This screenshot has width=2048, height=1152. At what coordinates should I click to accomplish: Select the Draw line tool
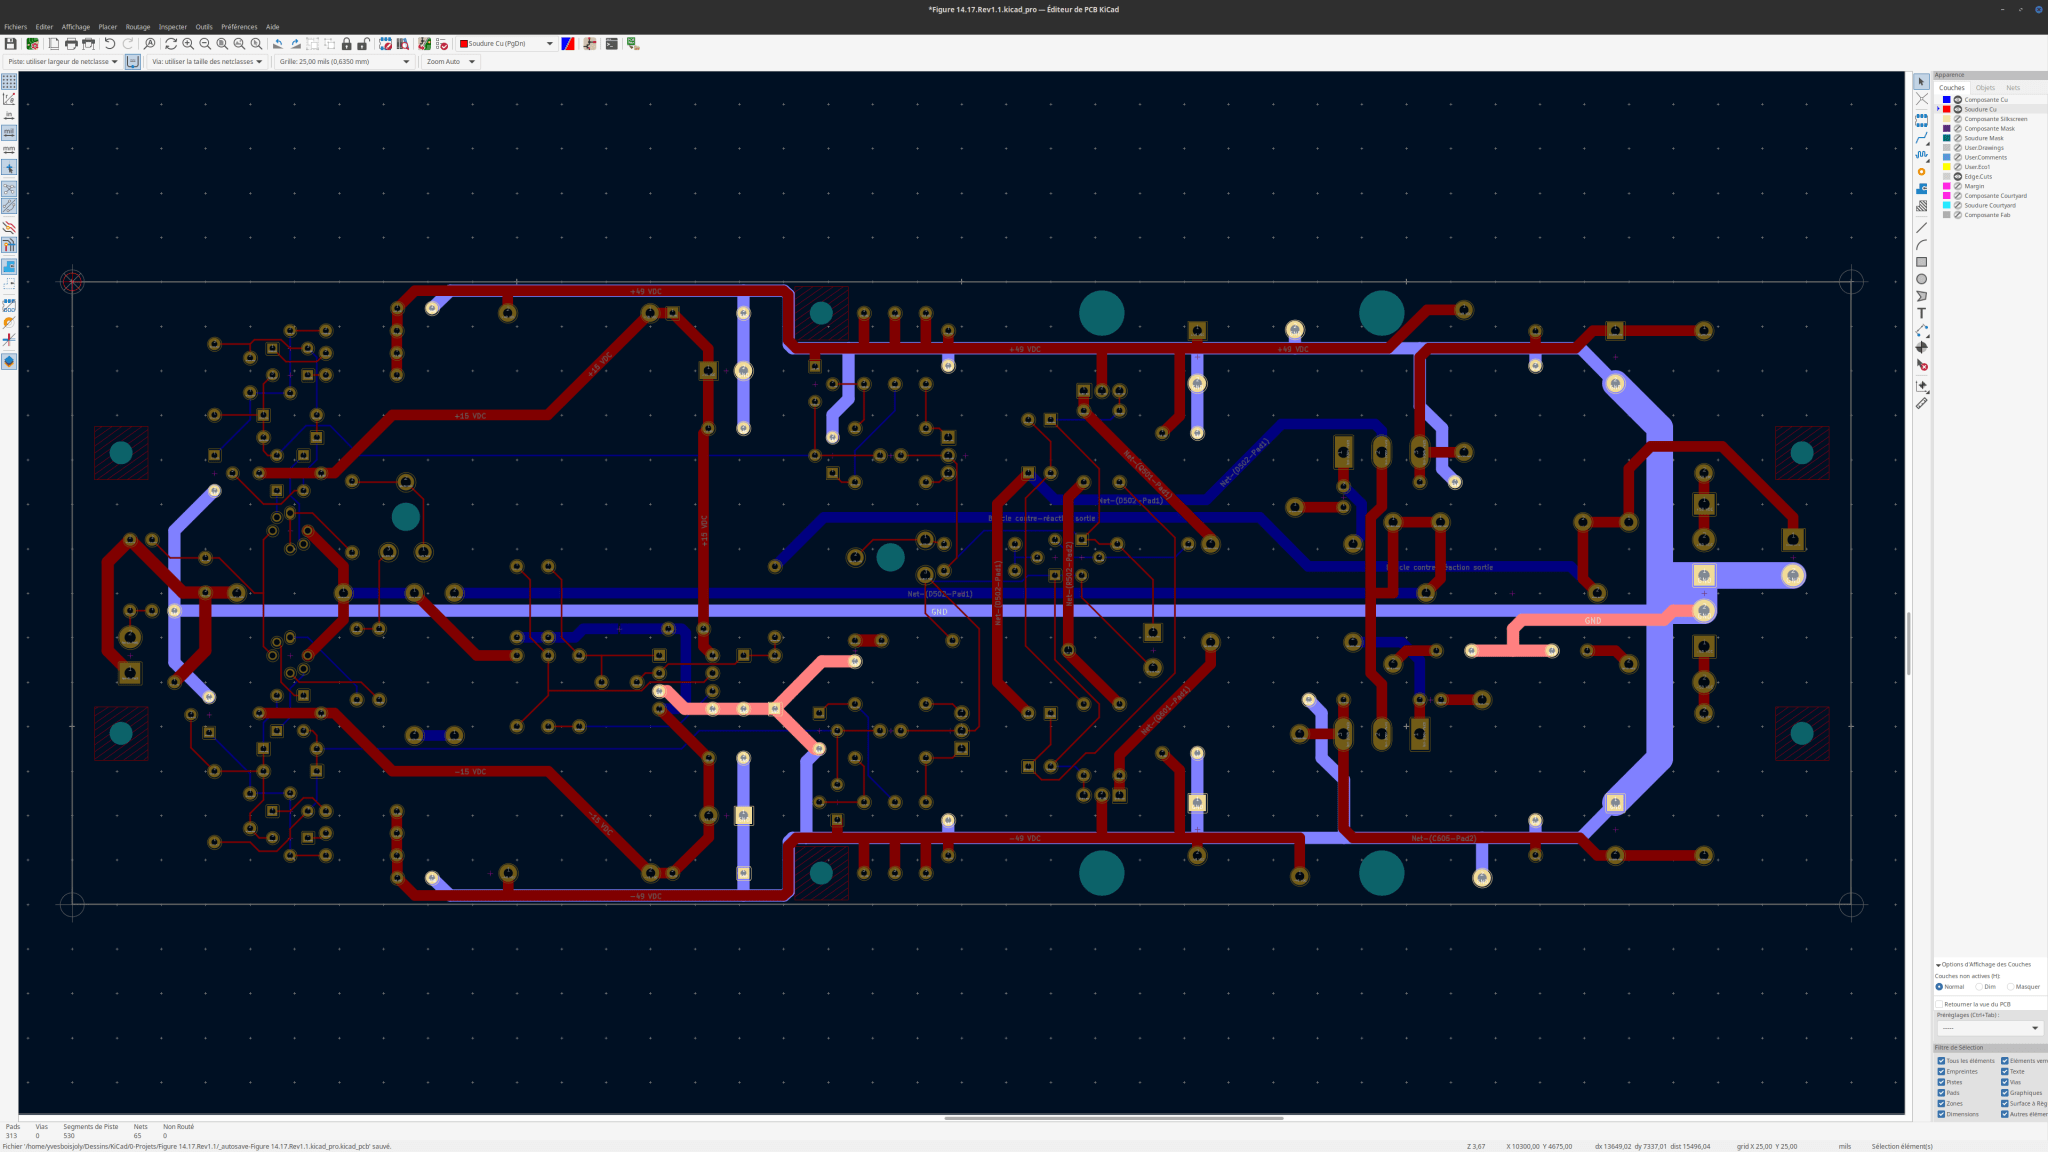coord(1921,228)
